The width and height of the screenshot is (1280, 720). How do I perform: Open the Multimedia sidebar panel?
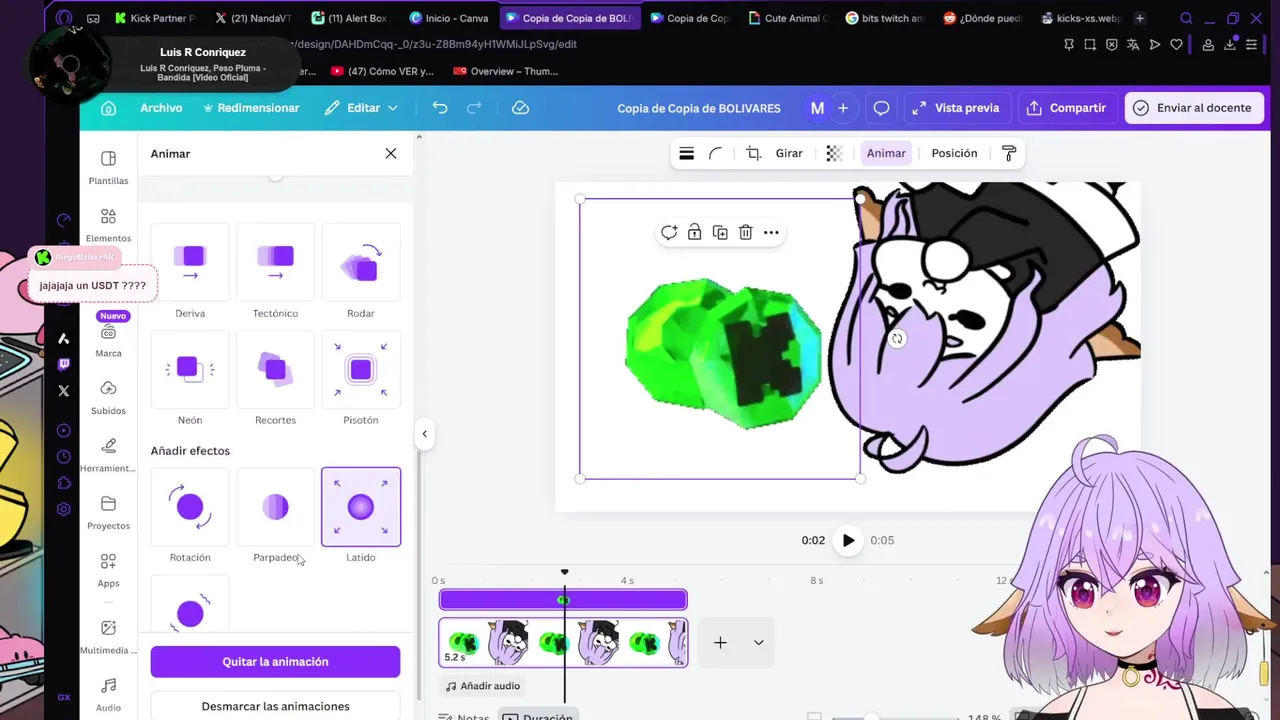coord(108,637)
